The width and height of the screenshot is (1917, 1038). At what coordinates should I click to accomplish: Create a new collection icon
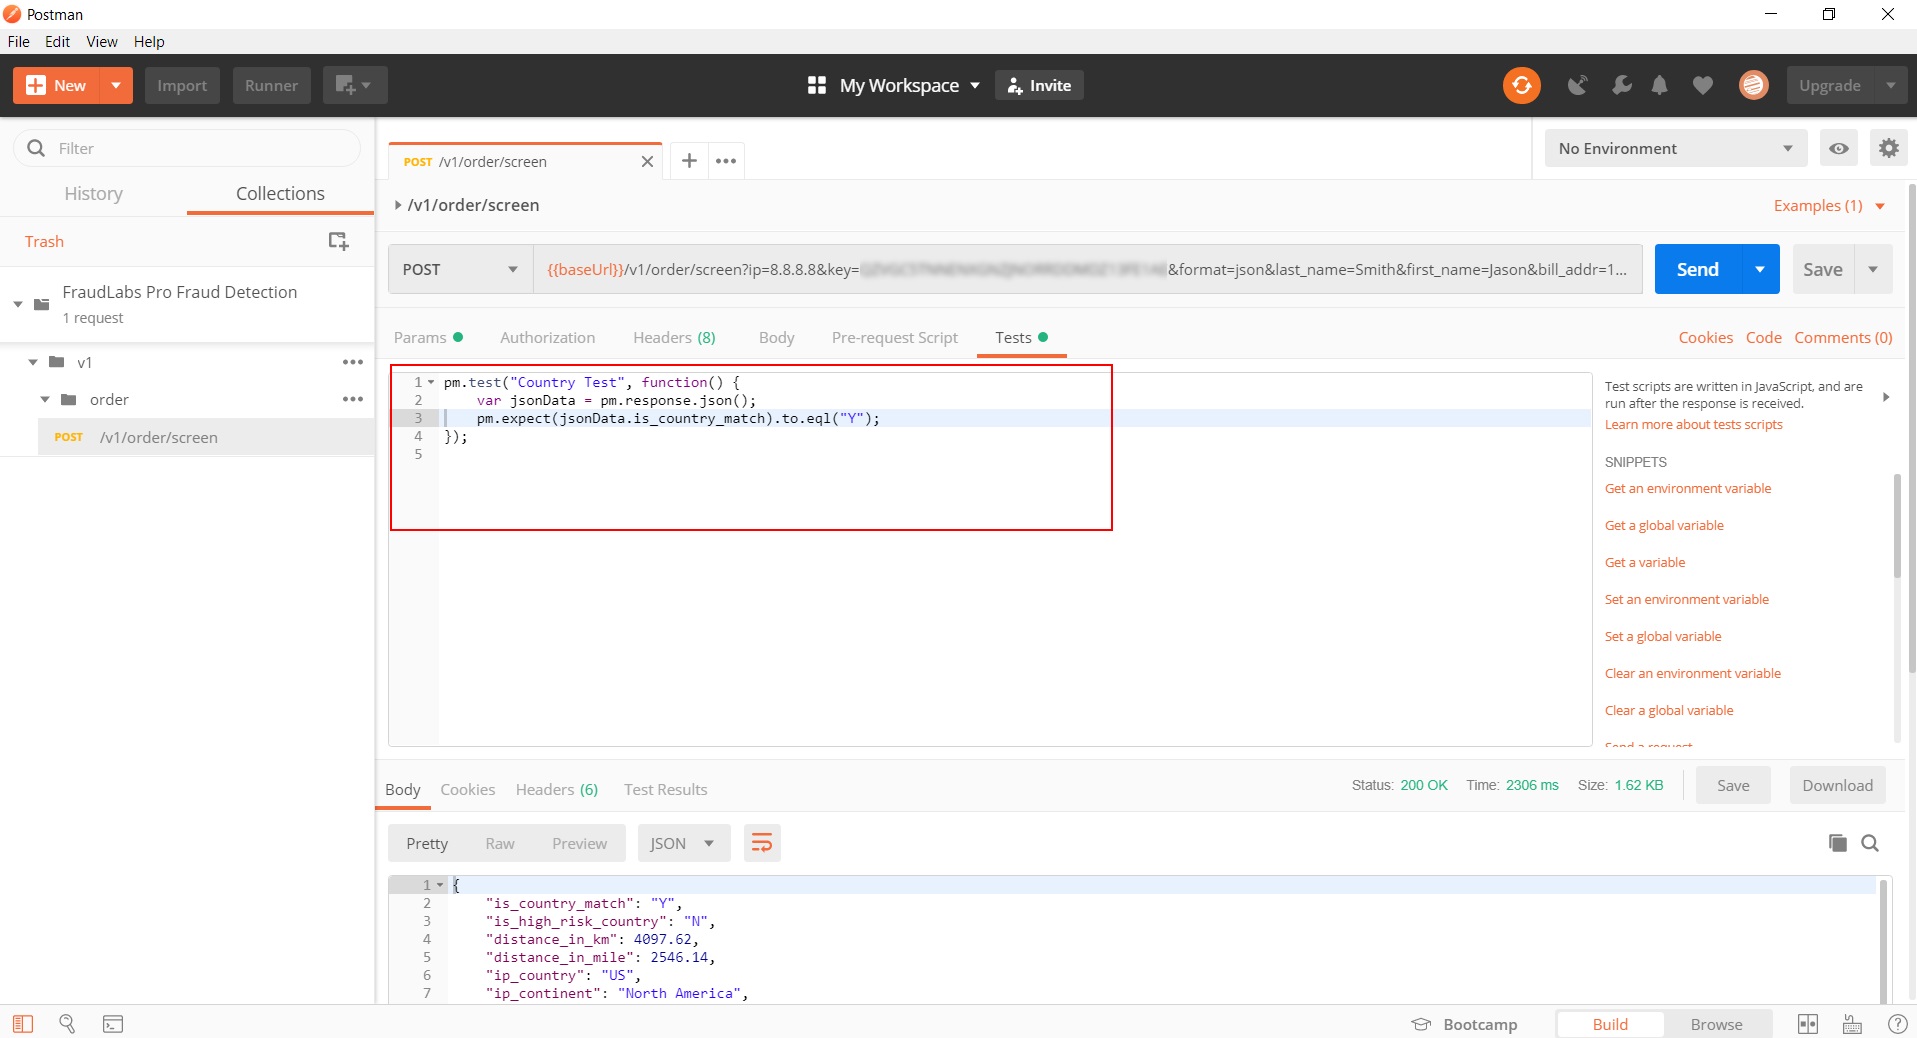pyautogui.click(x=338, y=241)
